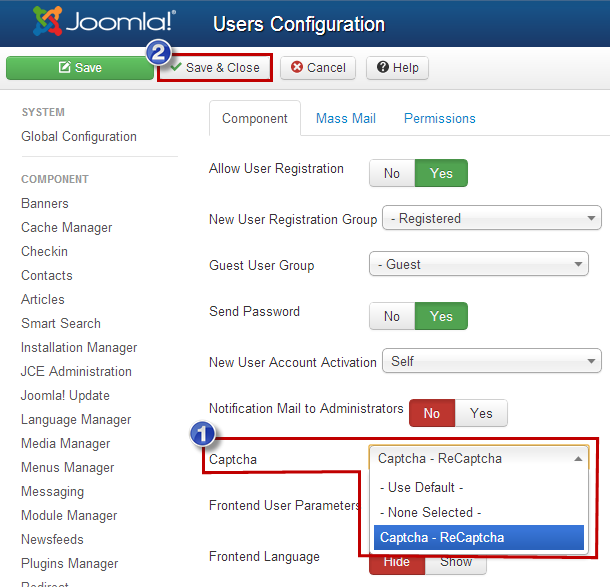Image resolution: width=610 pixels, height=587 pixels.
Task: Set Send Password to Yes
Action: click(x=441, y=315)
